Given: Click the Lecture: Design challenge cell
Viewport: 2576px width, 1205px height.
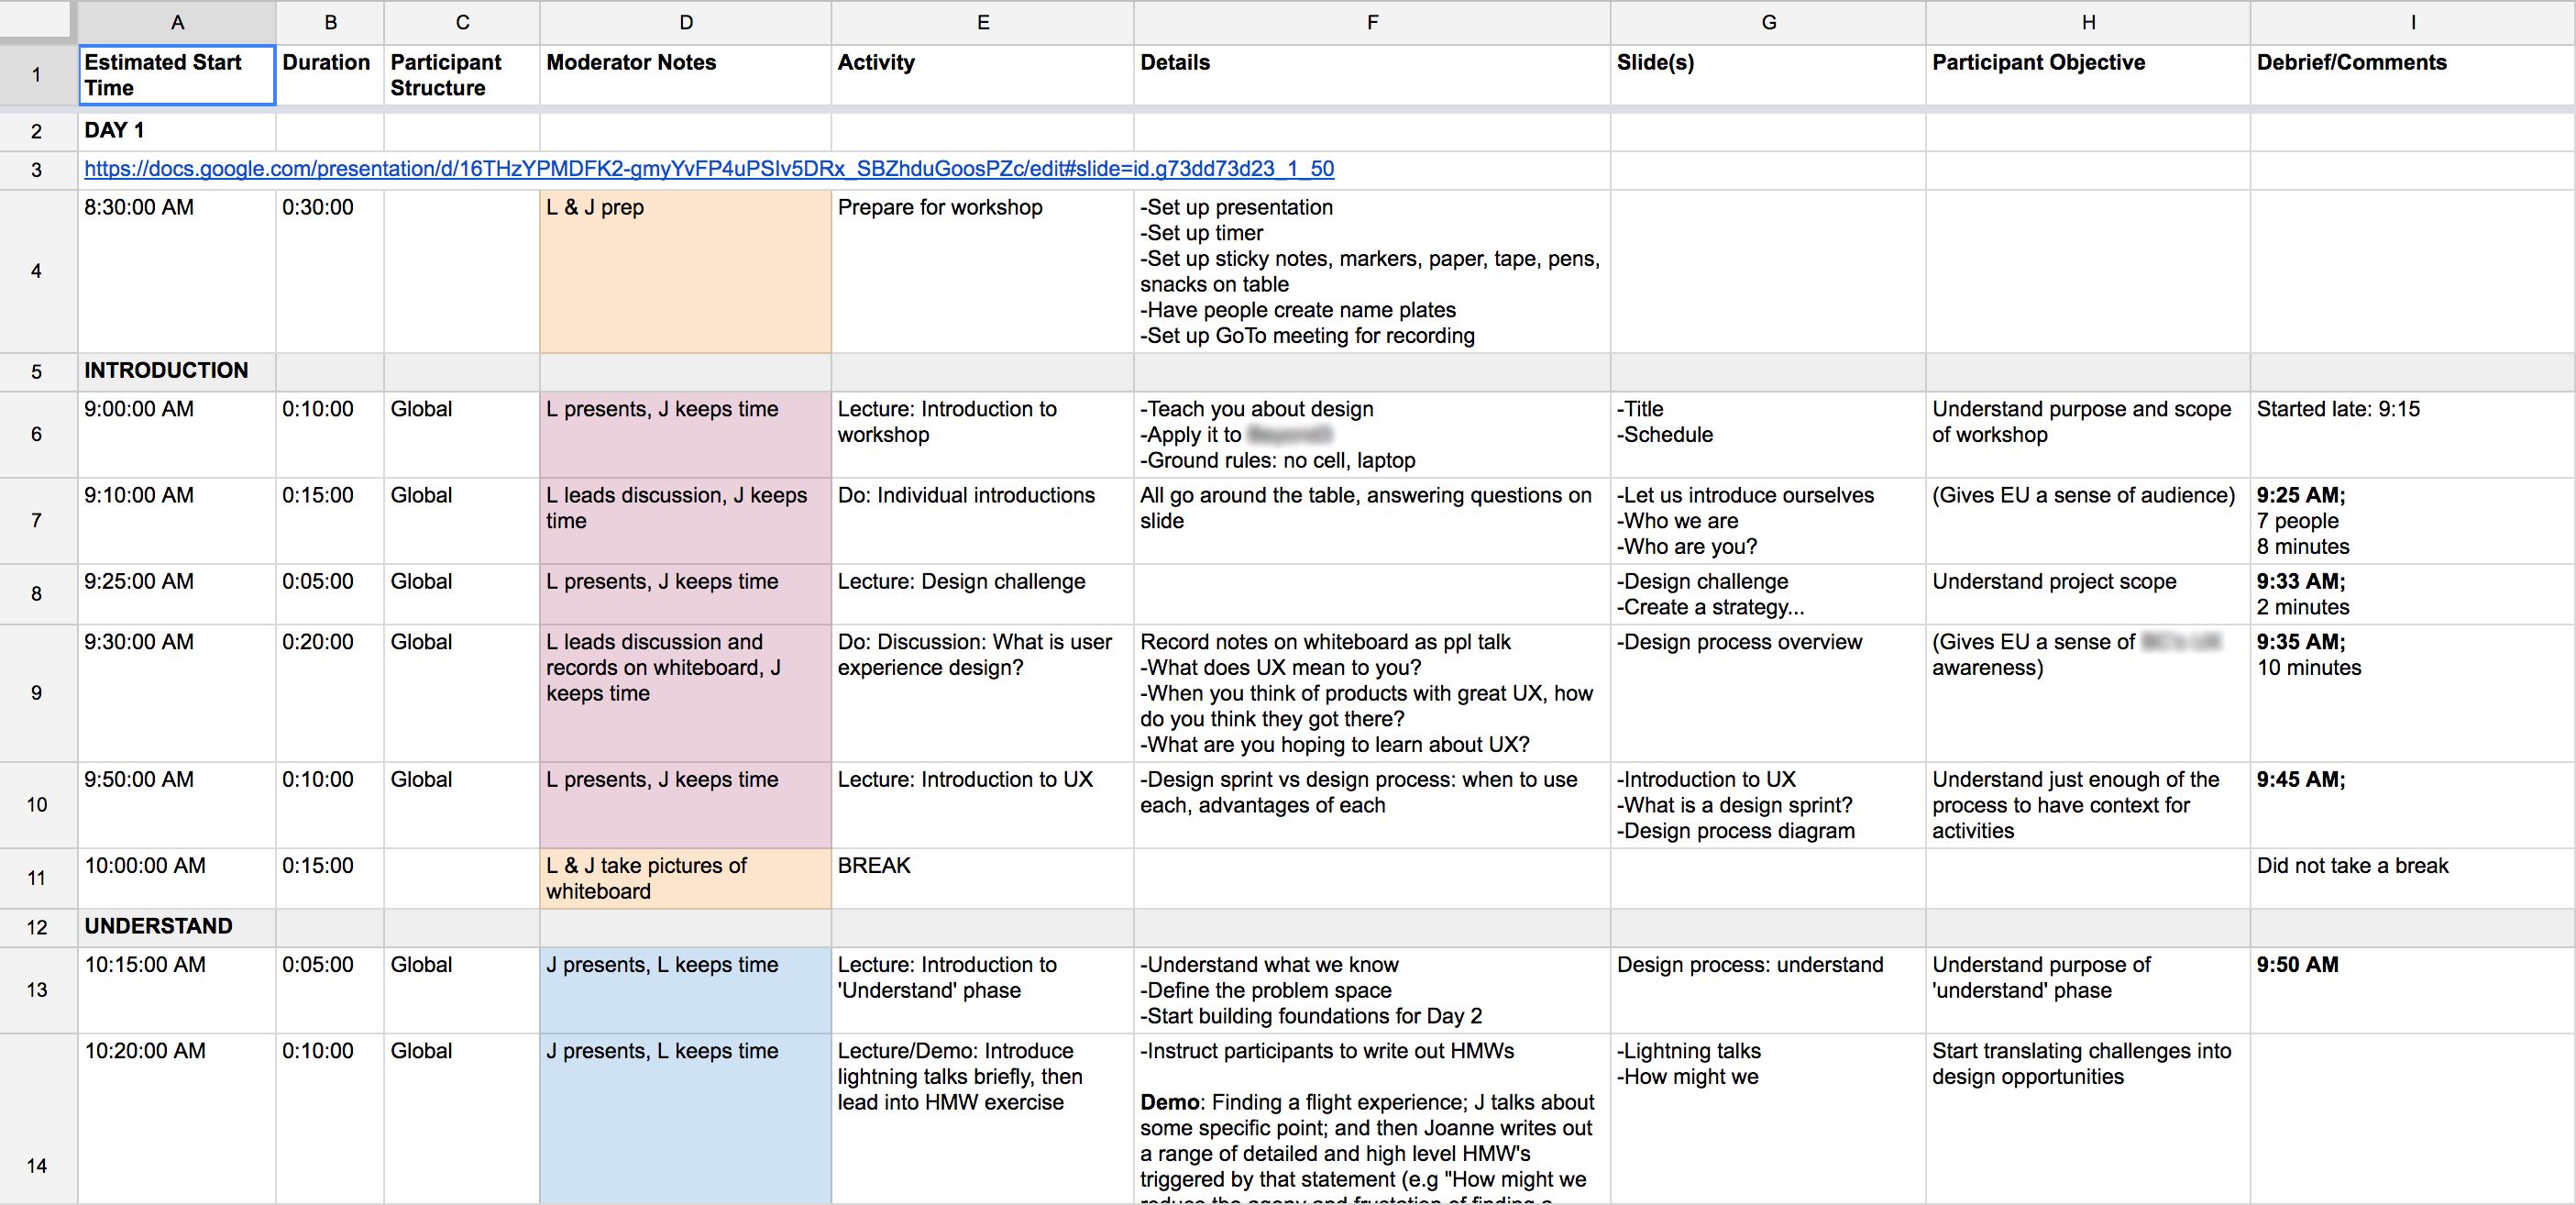Looking at the screenshot, I should click(982, 594).
